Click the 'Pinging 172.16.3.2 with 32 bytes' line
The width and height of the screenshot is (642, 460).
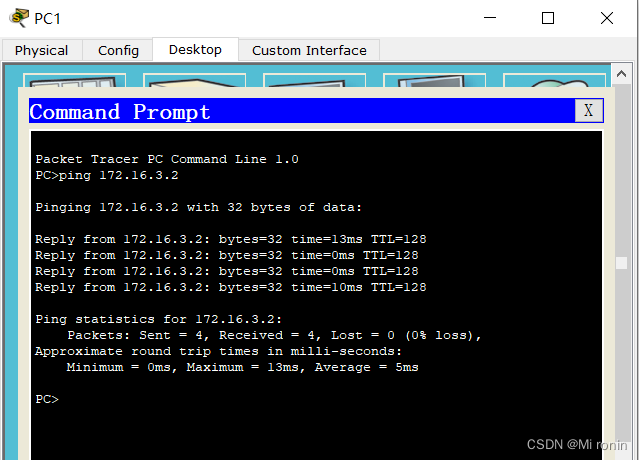coord(199,208)
